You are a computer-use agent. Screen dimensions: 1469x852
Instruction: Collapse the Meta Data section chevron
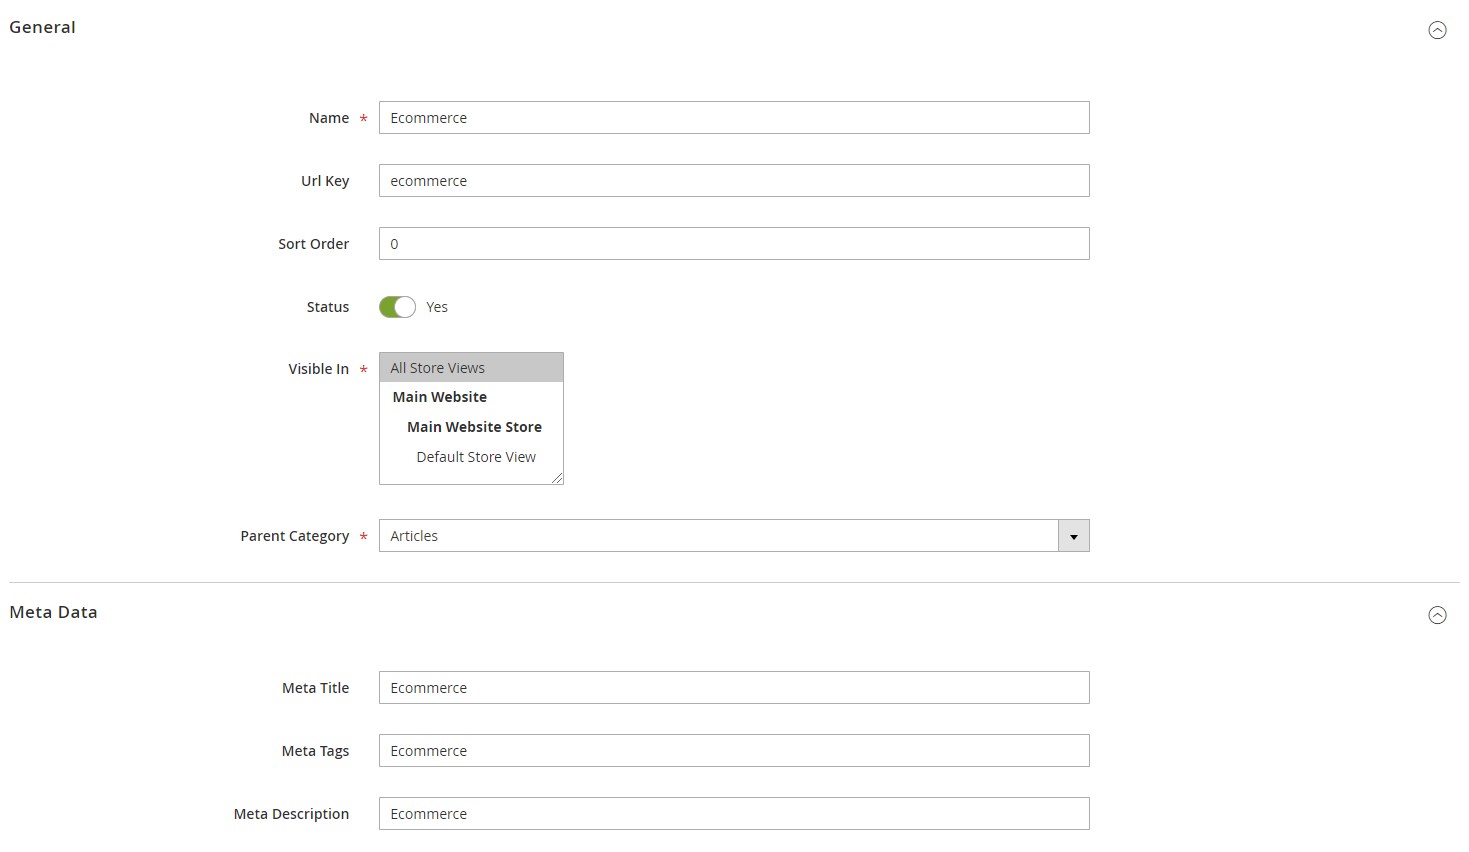pyautogui.click(x=1437, y=615)
